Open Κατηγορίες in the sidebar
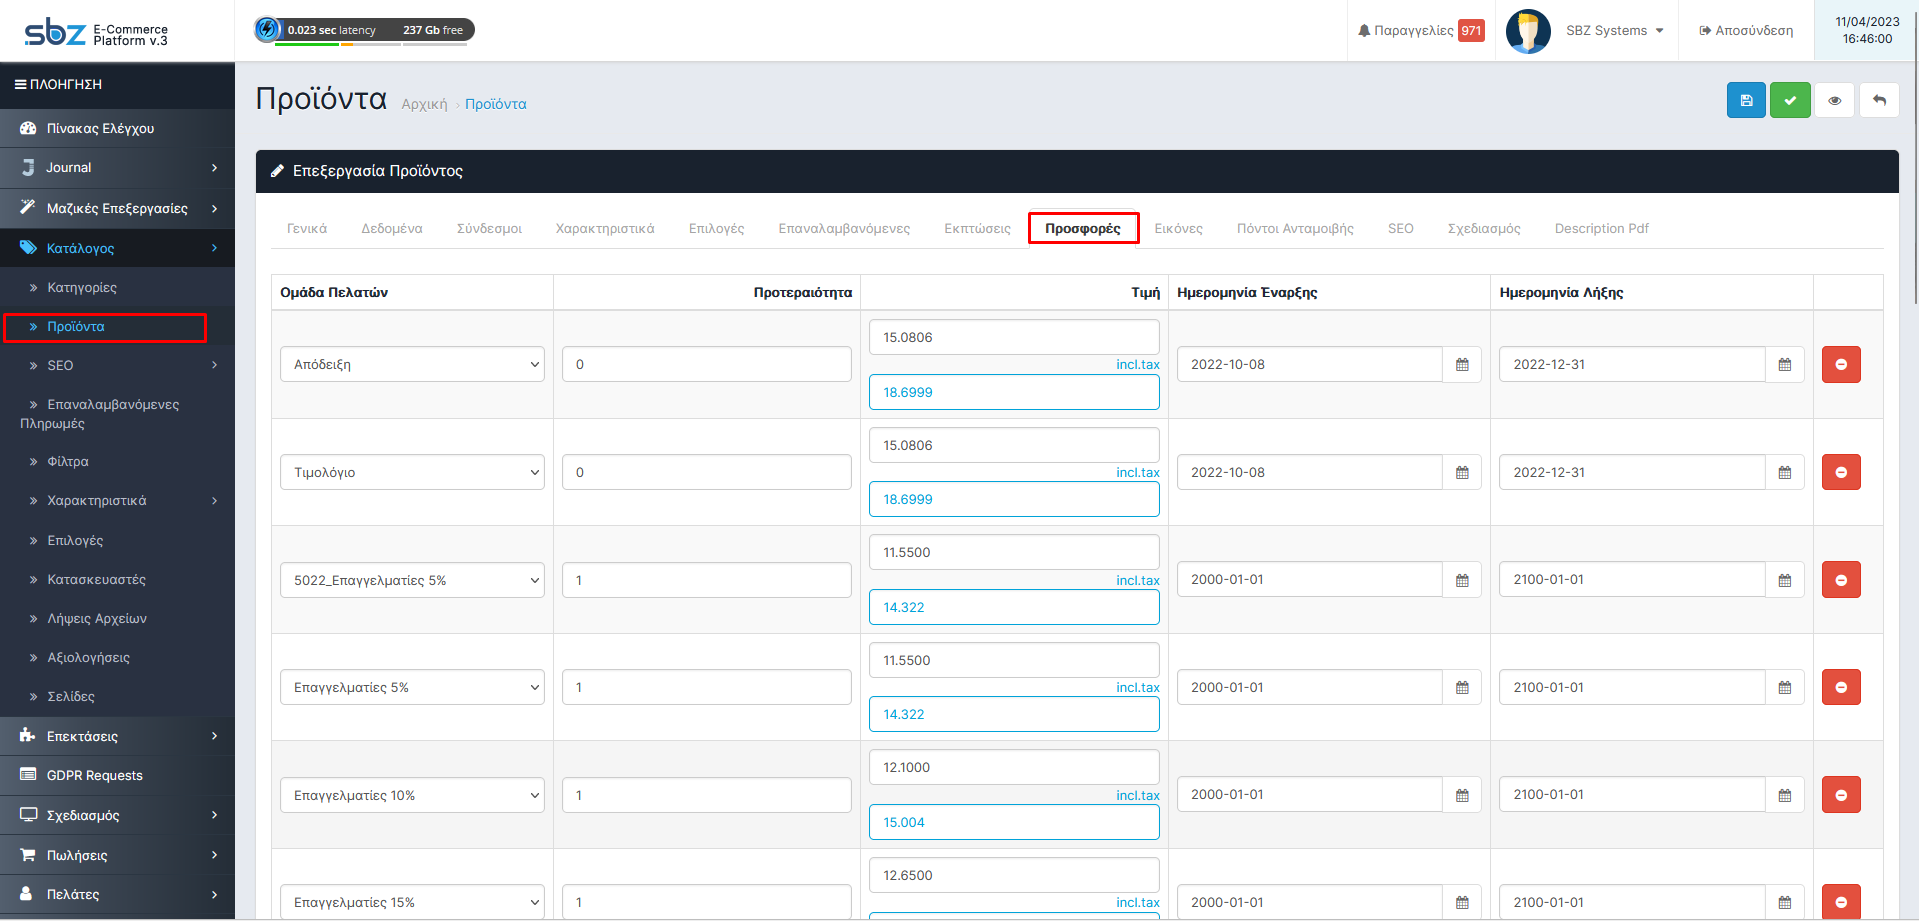Screen dimensions: 1919x921 coord(82,288)
